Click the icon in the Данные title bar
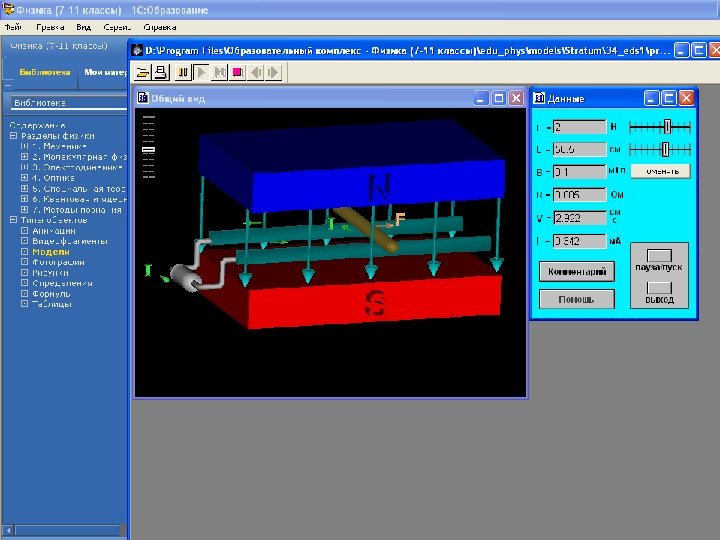720x540 pixels. pos(539,98)
